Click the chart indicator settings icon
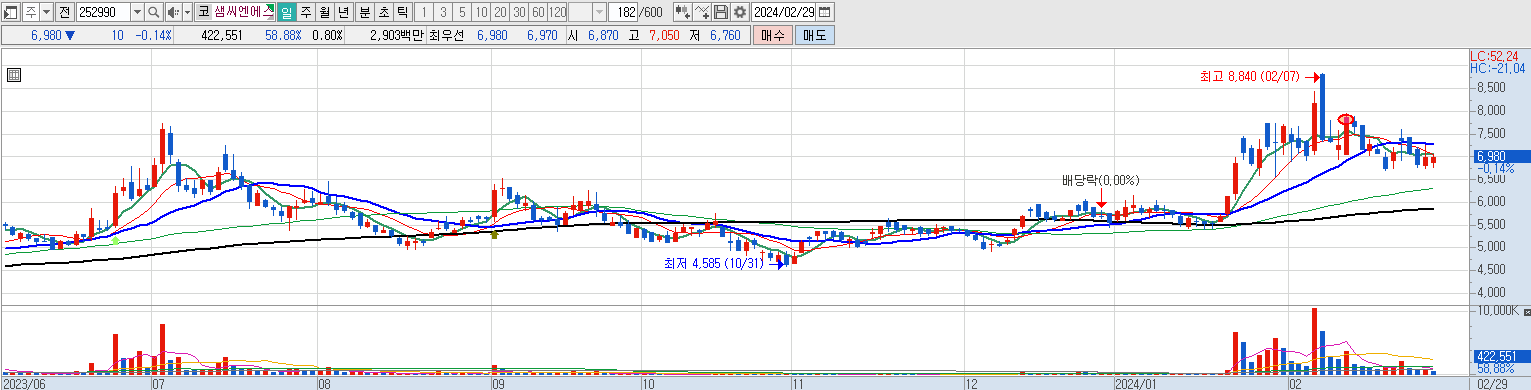The height and width of the screenshot is (390, 1531). click(x=683, y=12)
